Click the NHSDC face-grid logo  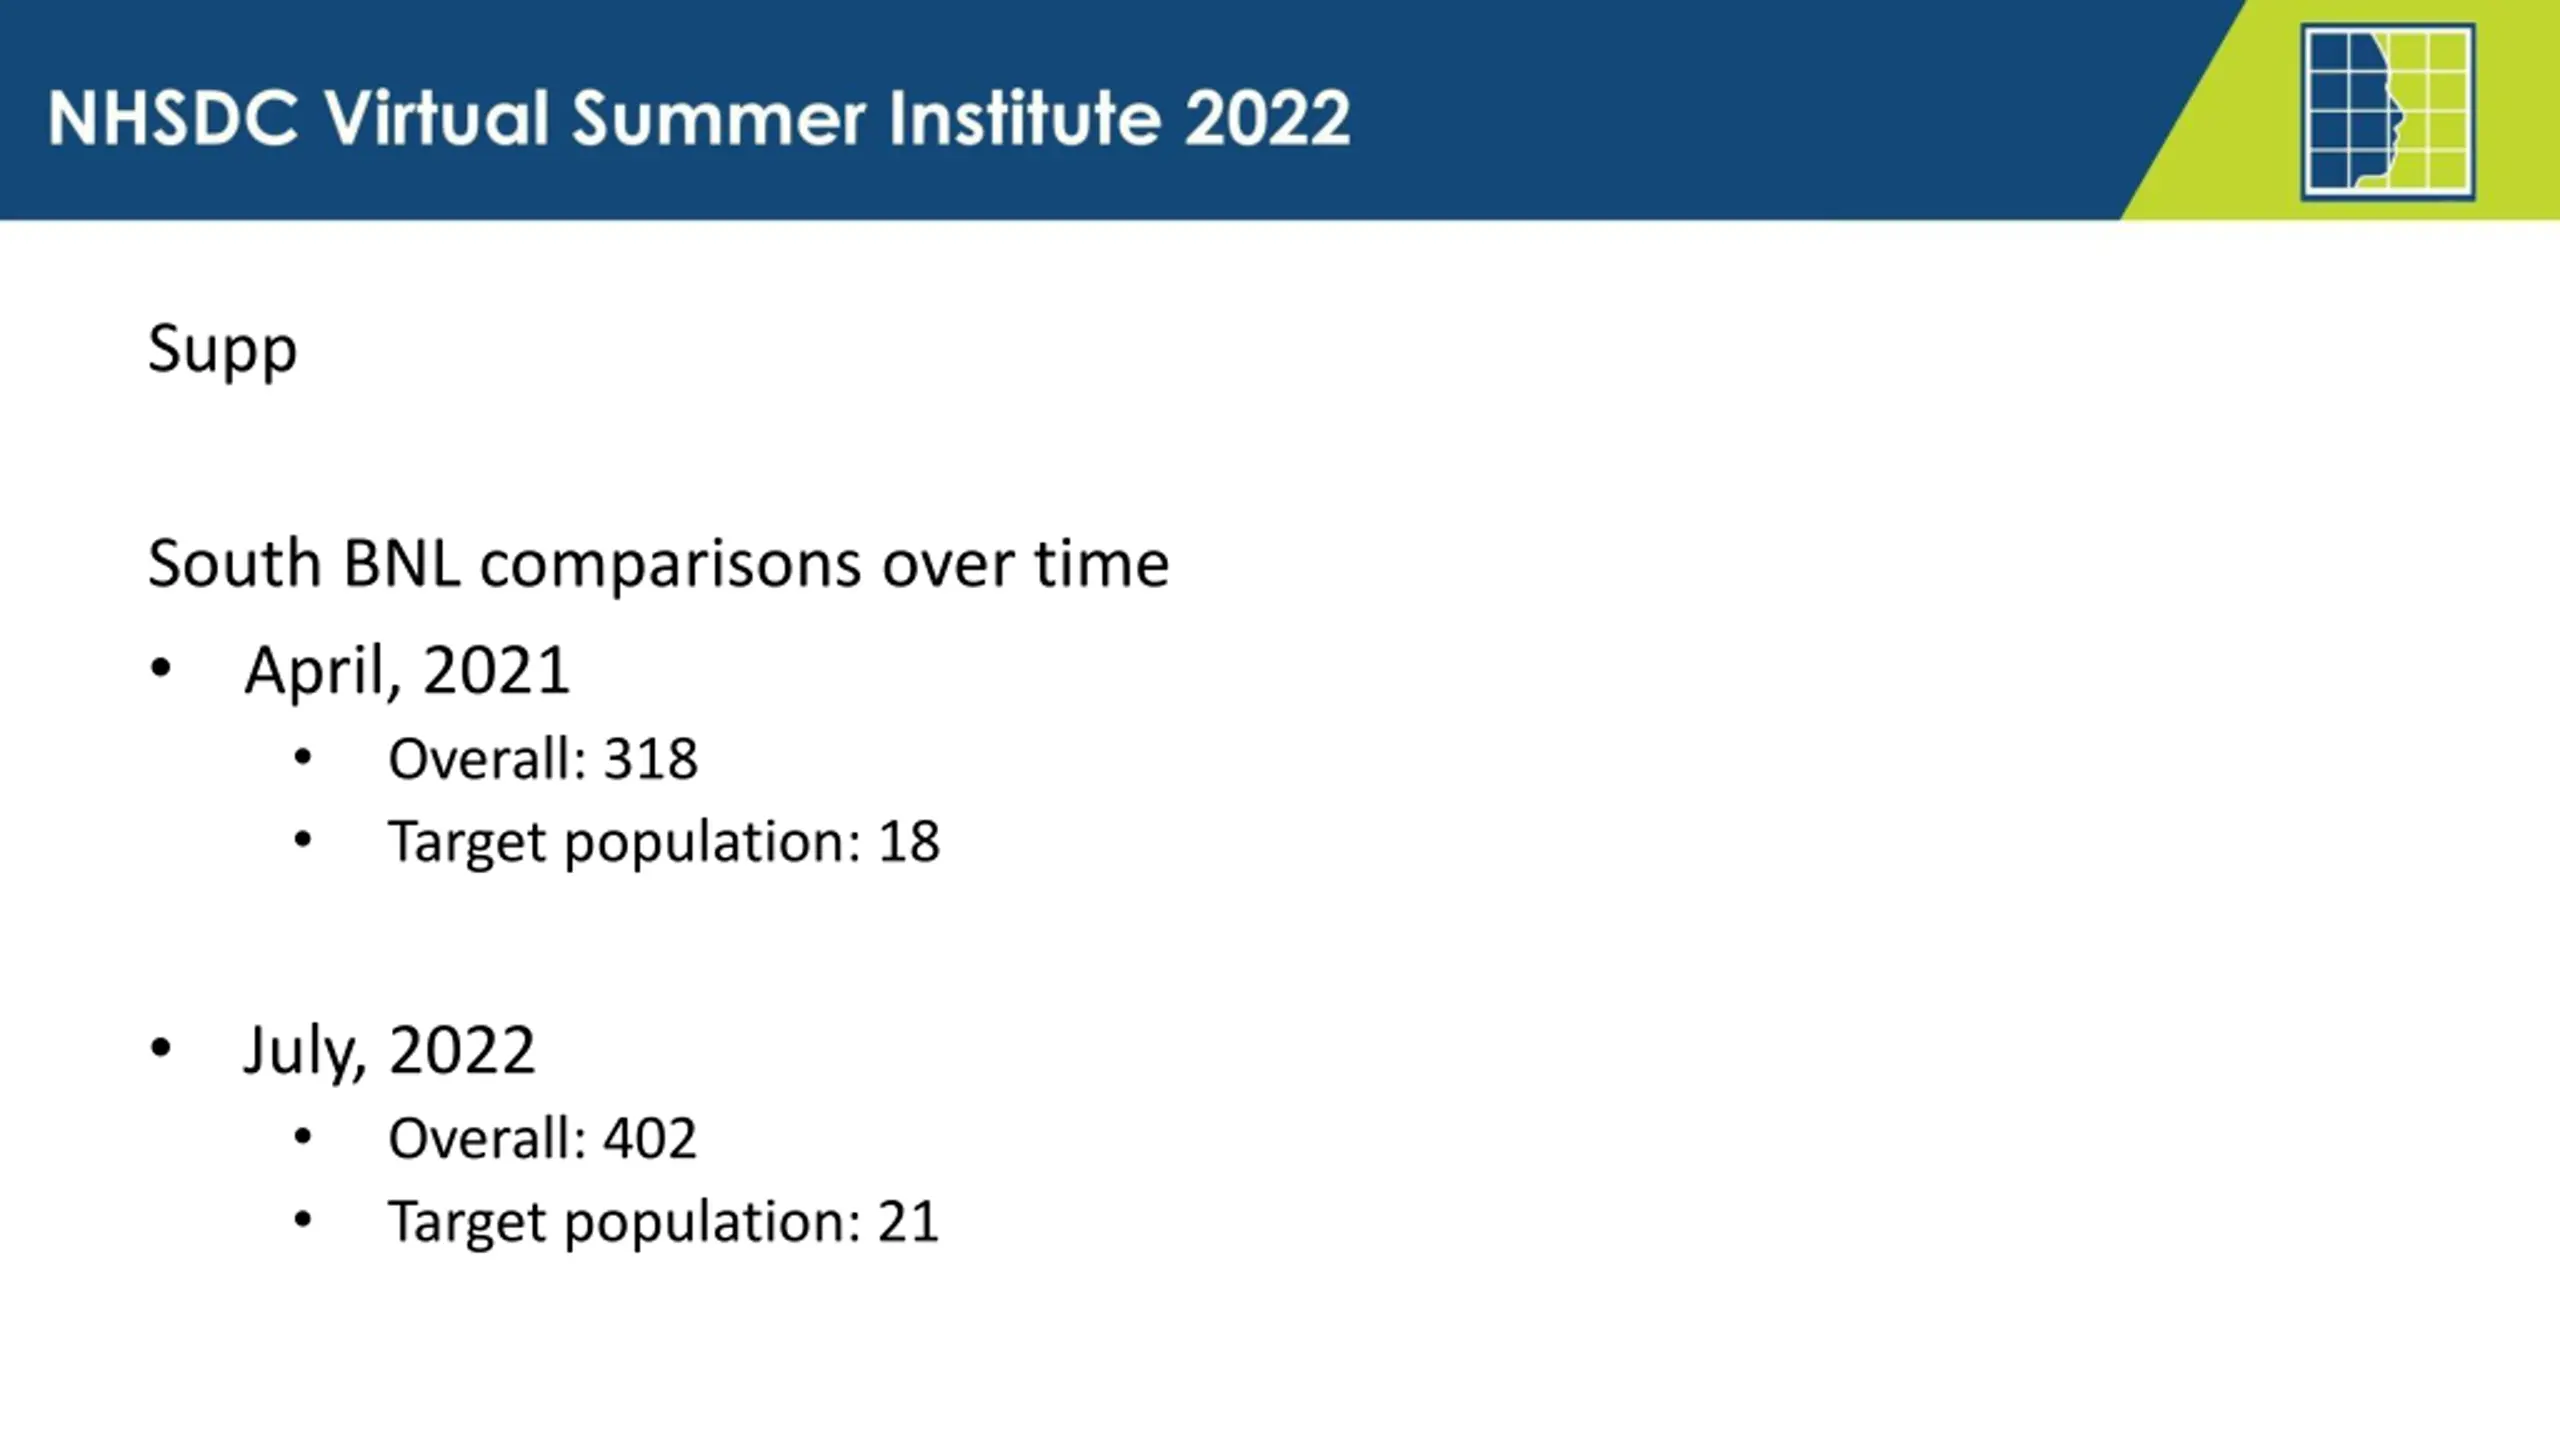[2388, 112]
